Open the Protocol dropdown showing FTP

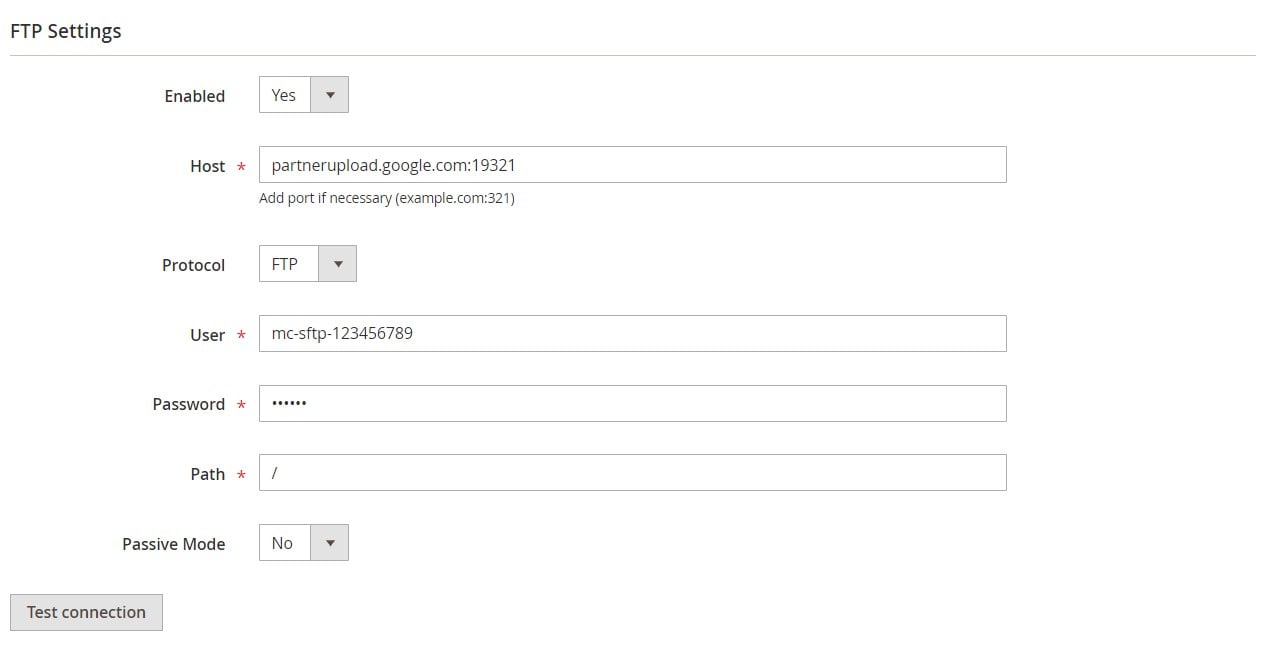tap(308, 264)
